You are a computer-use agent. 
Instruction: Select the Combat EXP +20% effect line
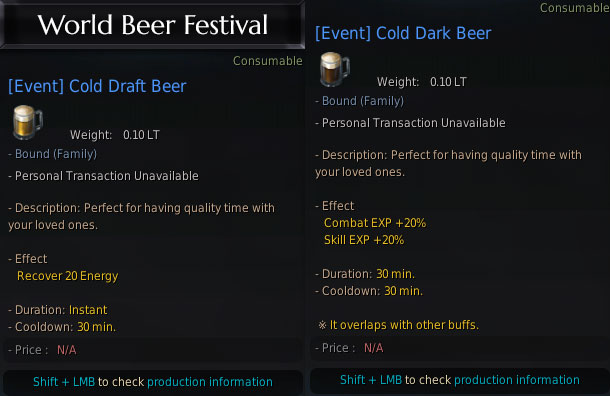coord(375,223)
